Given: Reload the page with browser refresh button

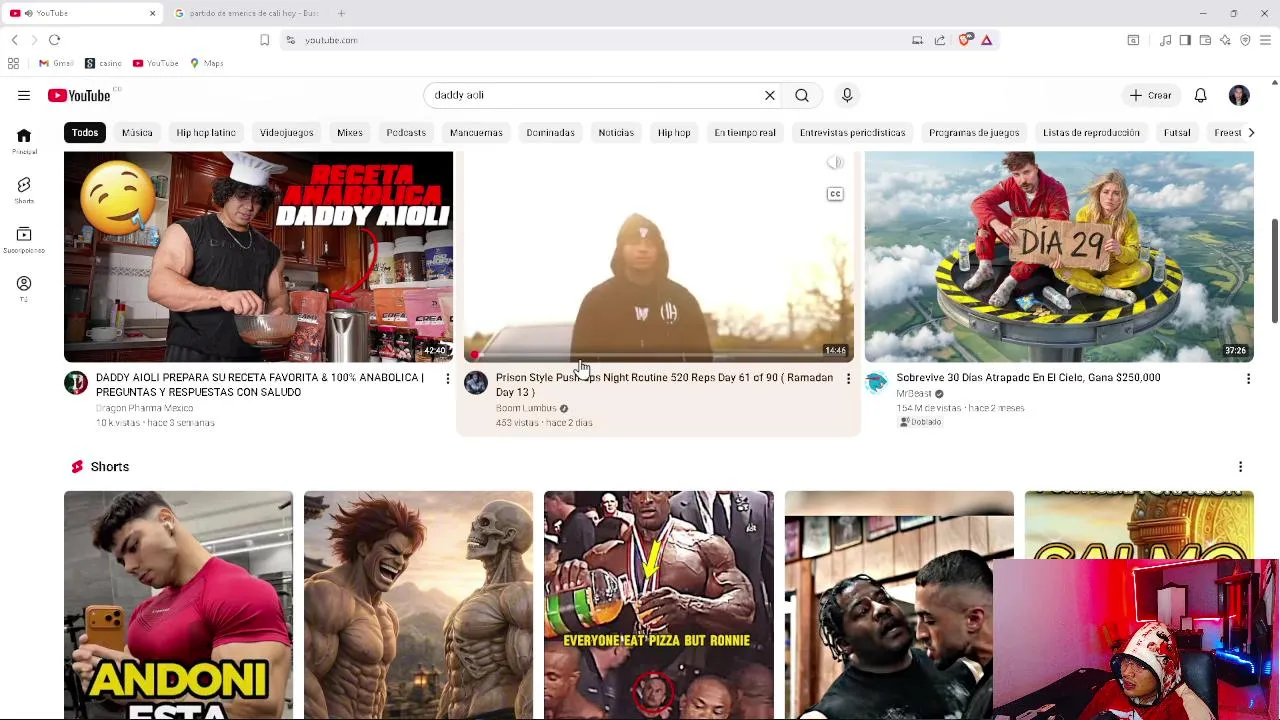Looking at the screenshot, I should click(54, 40).
